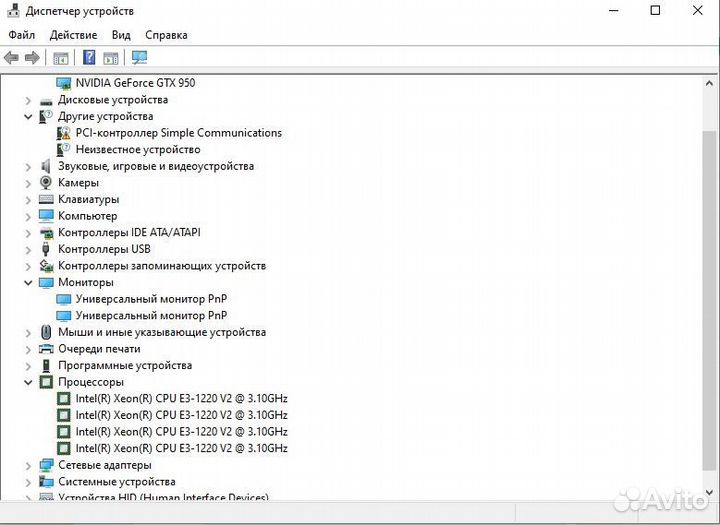Click the software devices icon
The height and width of the screenshot is (525, 720).
point(46,366)
